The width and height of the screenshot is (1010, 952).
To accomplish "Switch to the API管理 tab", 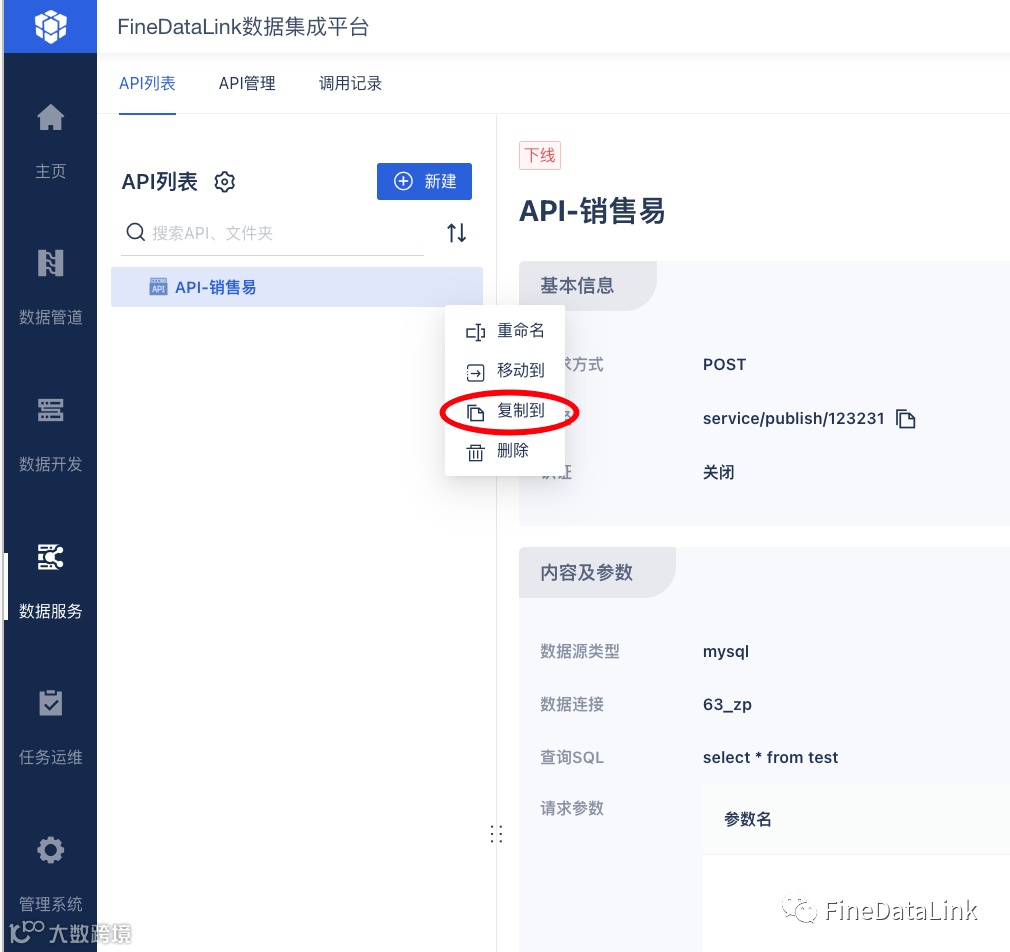I will pos(247,83).
